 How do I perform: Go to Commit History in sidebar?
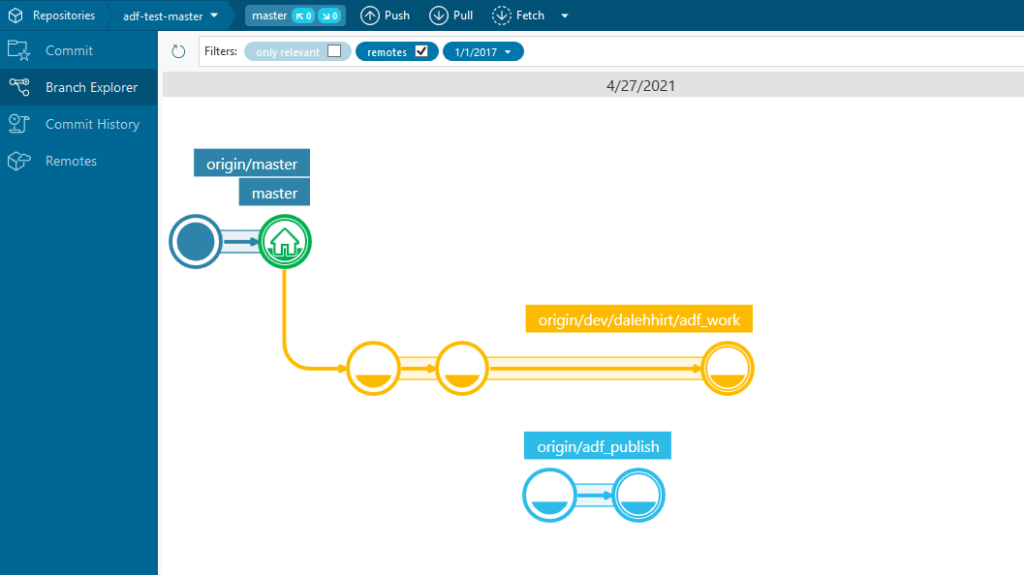click(92, 124)
